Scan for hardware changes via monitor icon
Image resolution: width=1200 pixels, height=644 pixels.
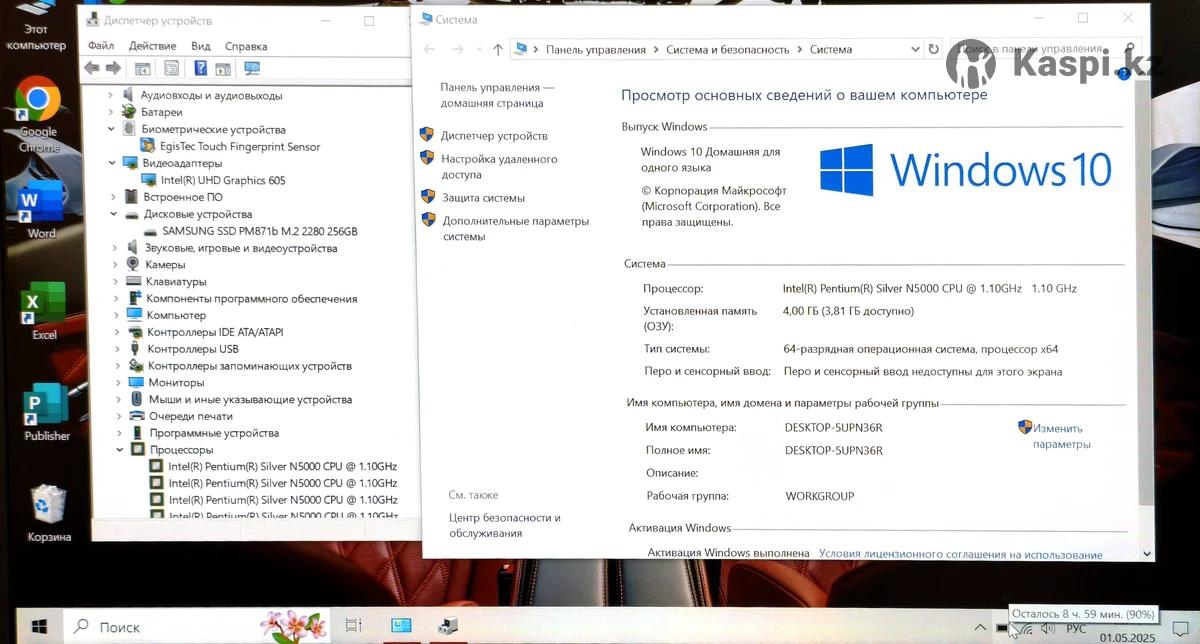[252, 68]
